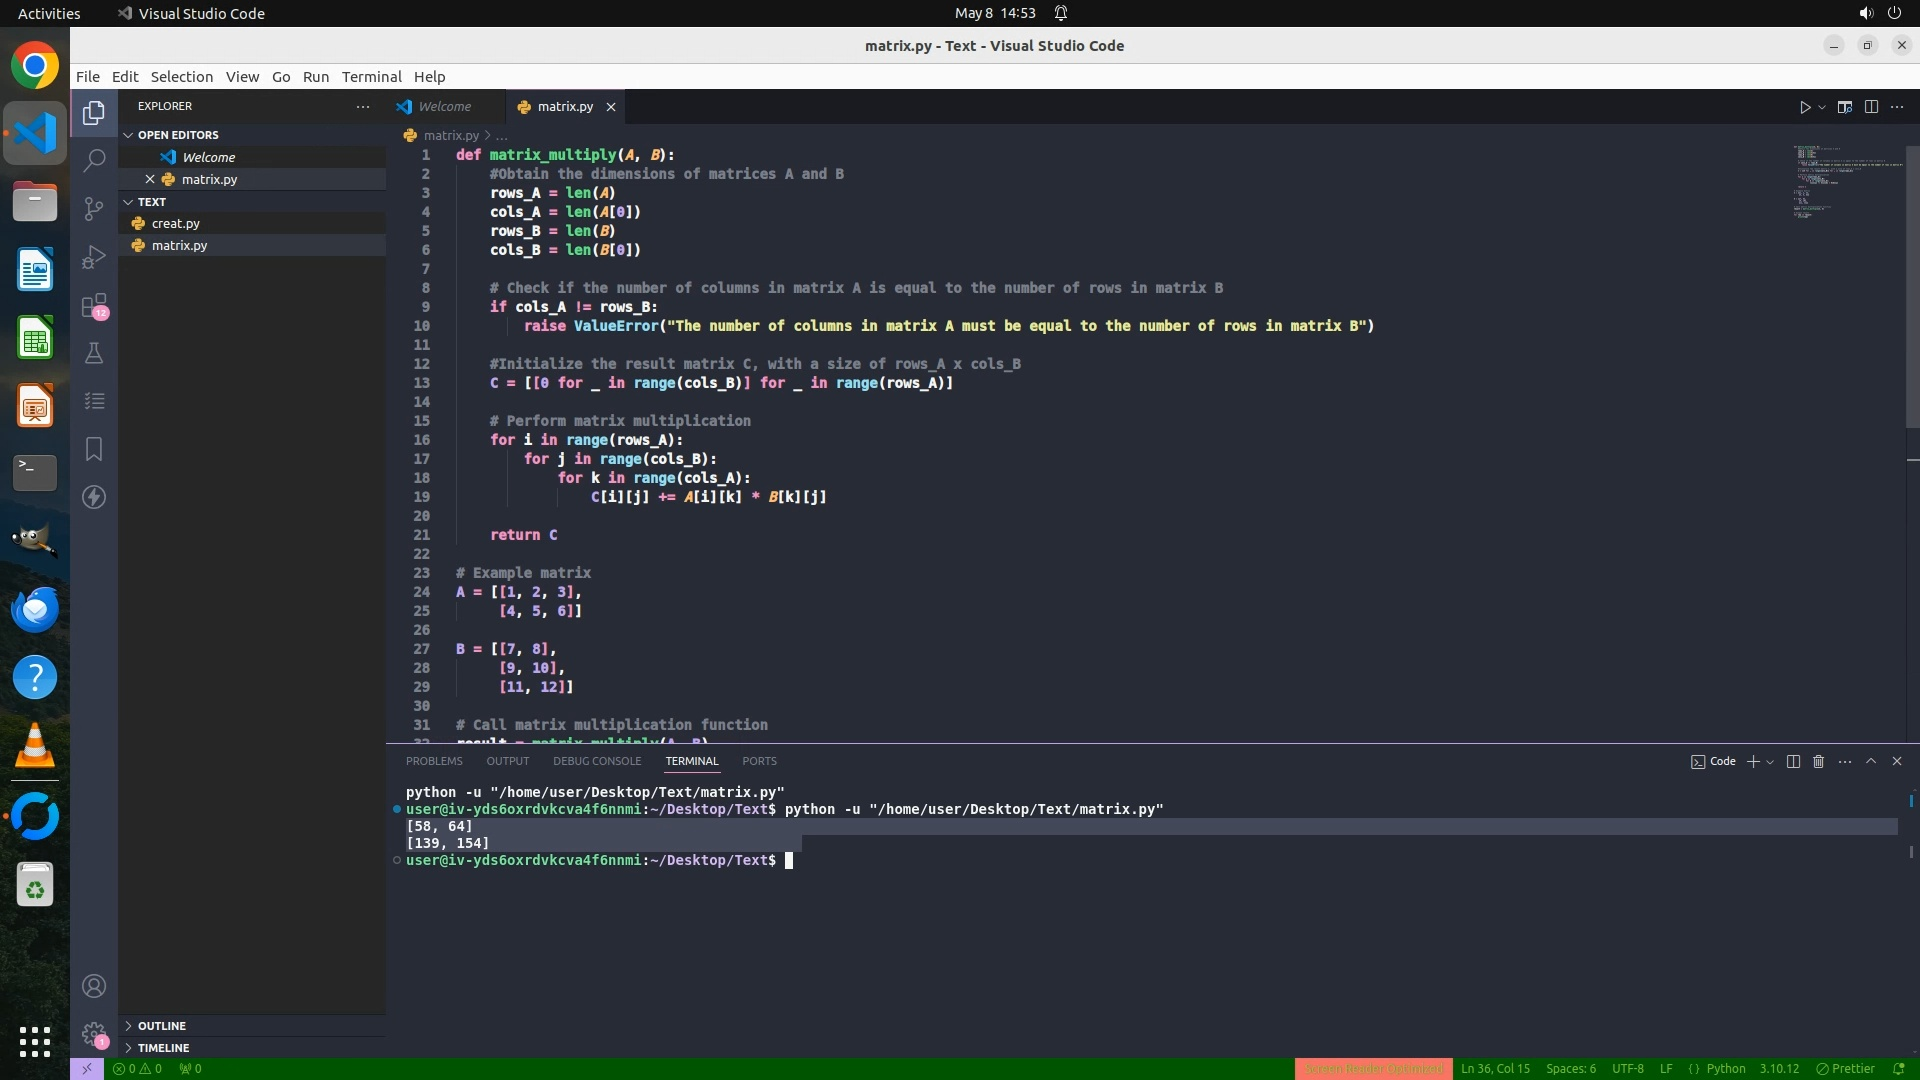Image resolution: width=1920 pixels, height=1080 pixels.
Task: Open the Extensions view icon
Action: coord(94,305)
